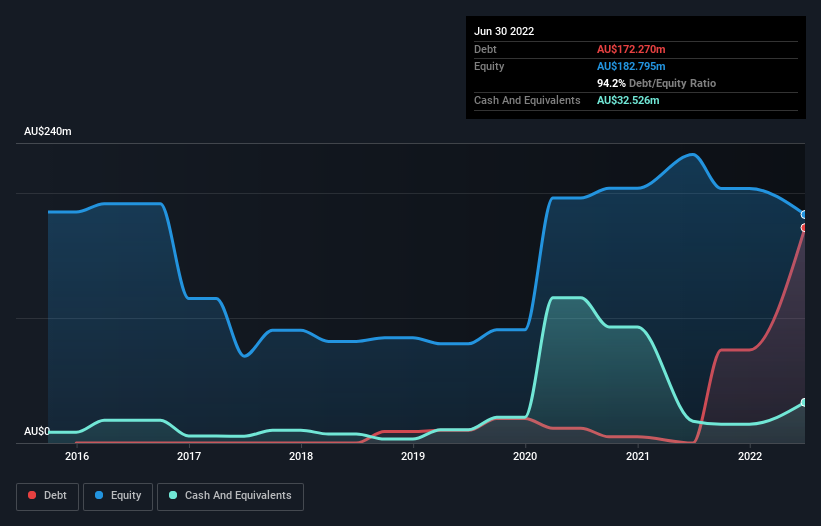Toggle the Debt legend button
The height and width of the screenshot is (526, 821).
(x=47, y=496)
